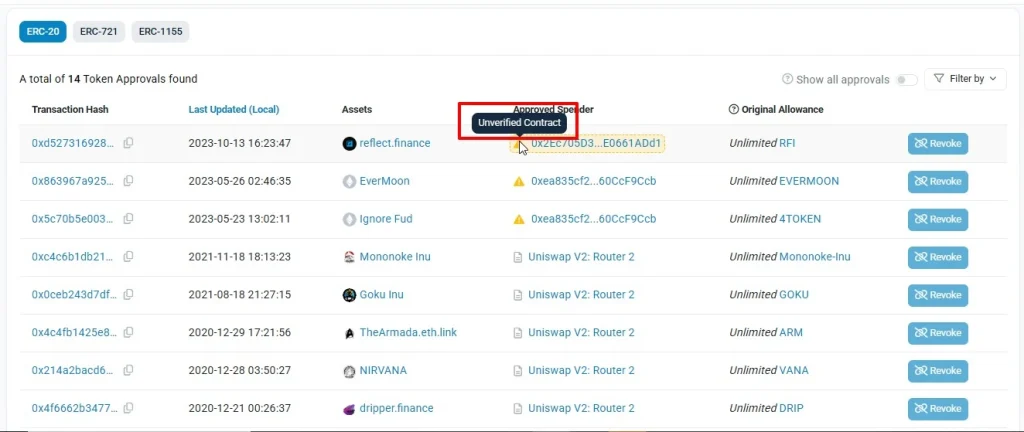Open the EverMoon asset link
Screen dimensions: 1024x432
coord(385,181)
